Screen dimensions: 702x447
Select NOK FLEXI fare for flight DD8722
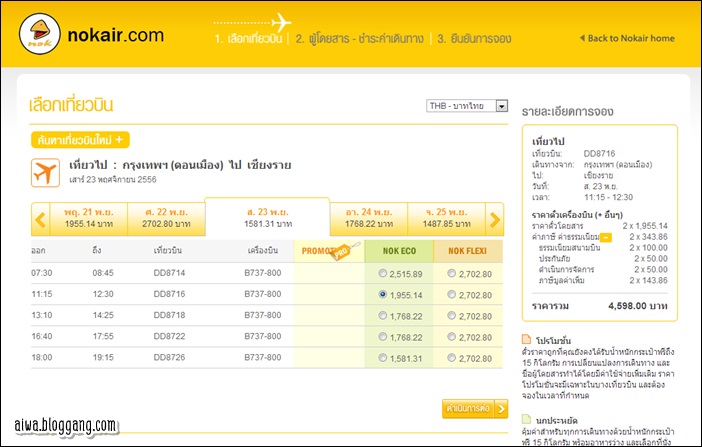pyautogui.click(x=451, y=336)
